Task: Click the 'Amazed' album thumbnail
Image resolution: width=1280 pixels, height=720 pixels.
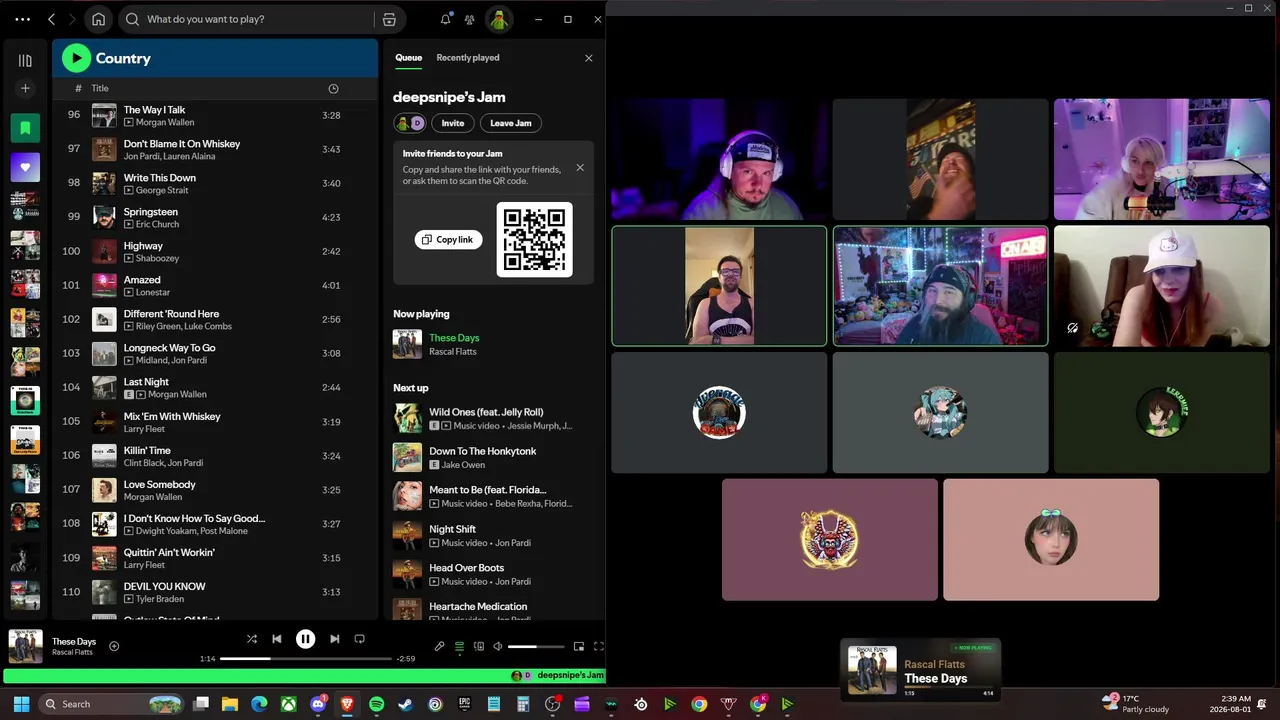Action: coord(104,285)
